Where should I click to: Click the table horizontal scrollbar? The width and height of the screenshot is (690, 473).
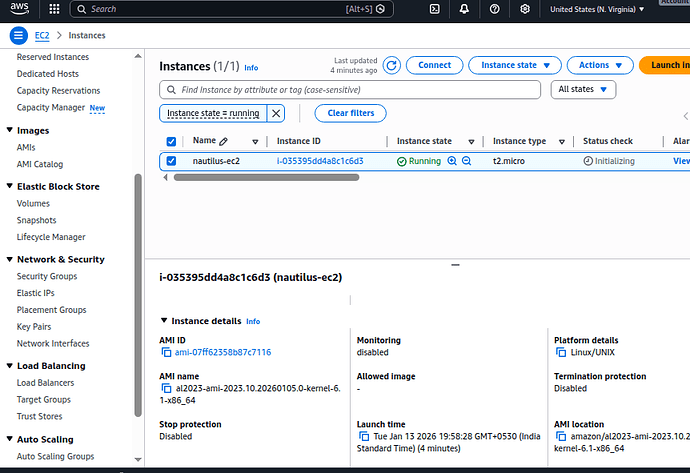tap(266, 177)
